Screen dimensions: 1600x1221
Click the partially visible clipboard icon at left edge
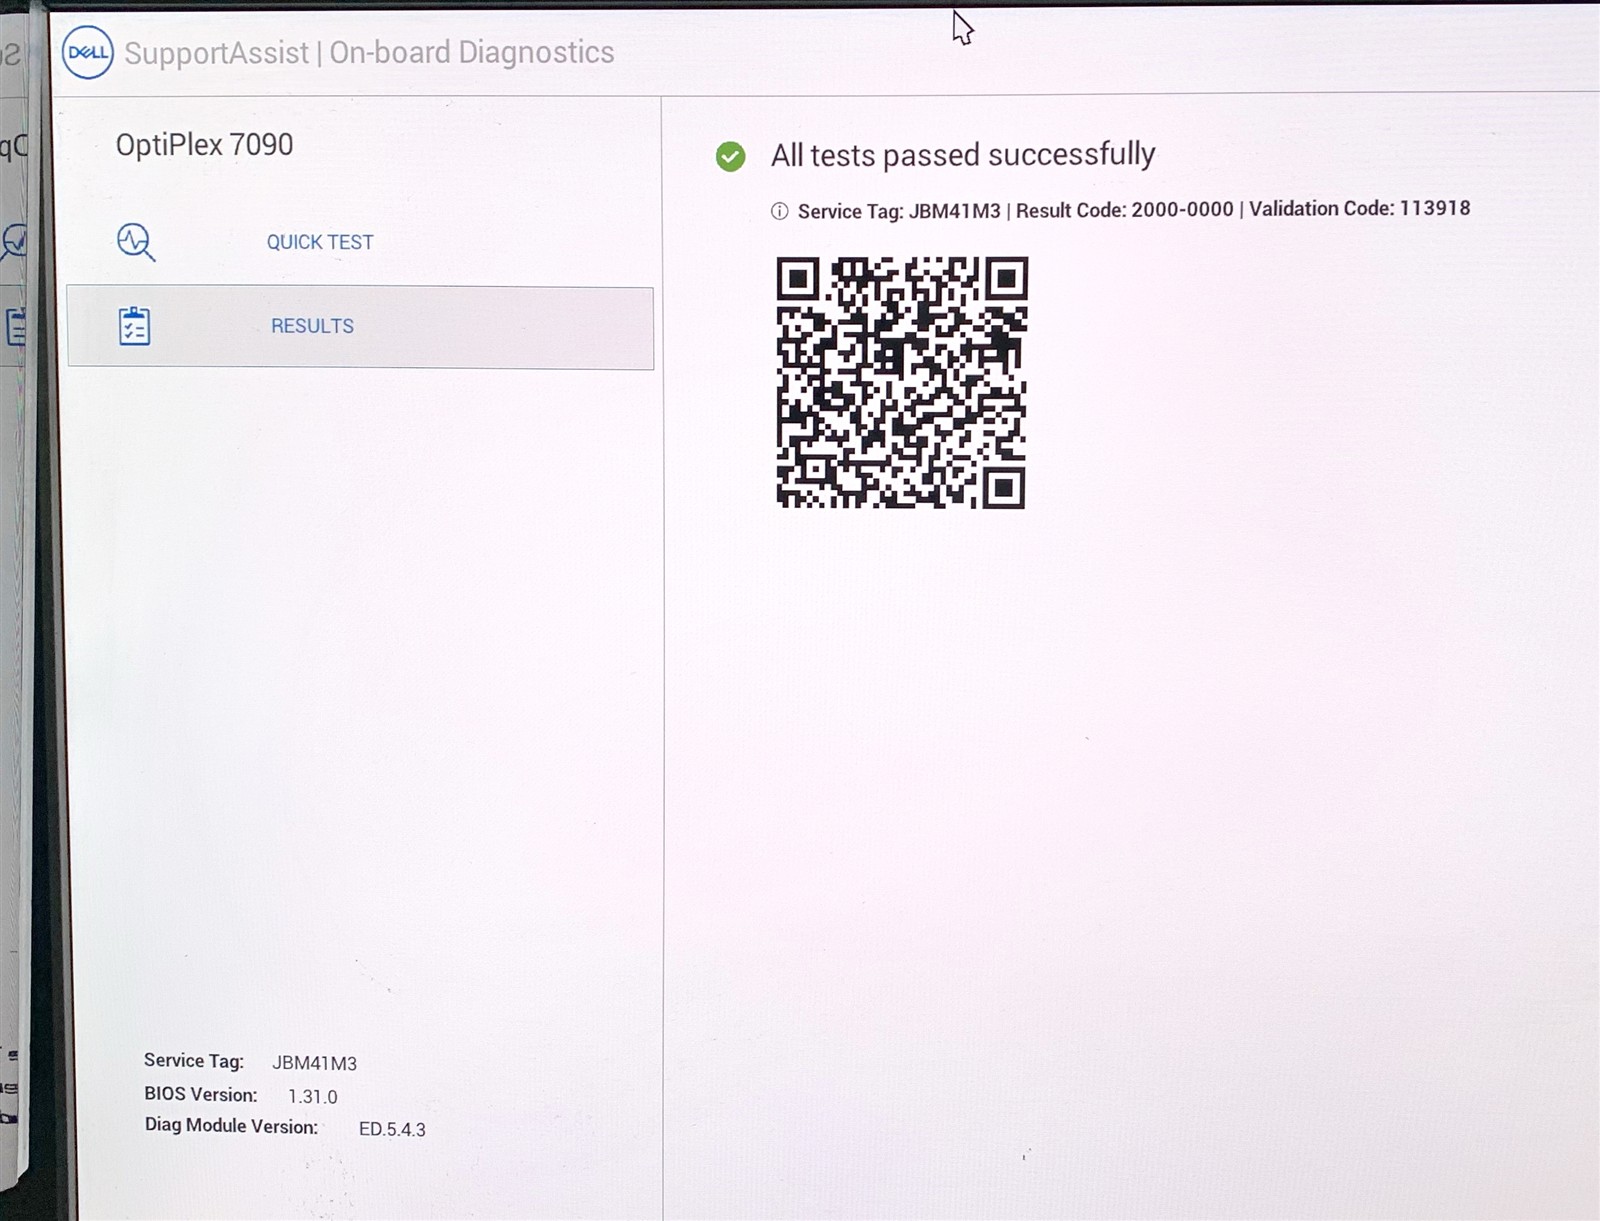pyautogui.click(x=16, y=327)
